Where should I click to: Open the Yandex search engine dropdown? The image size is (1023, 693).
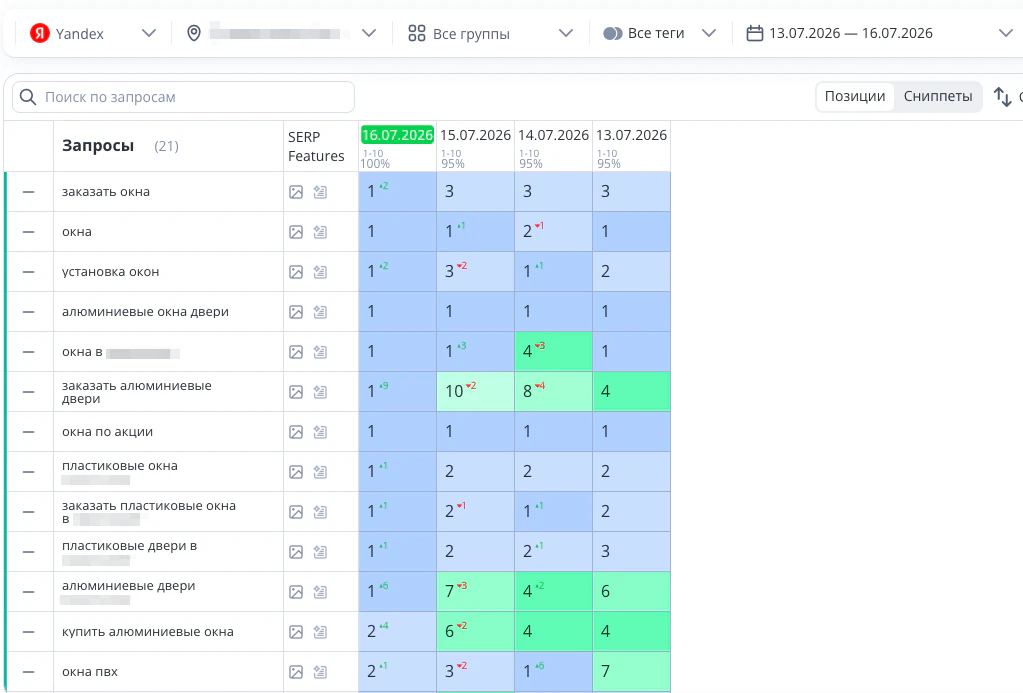tap(93, 33)
